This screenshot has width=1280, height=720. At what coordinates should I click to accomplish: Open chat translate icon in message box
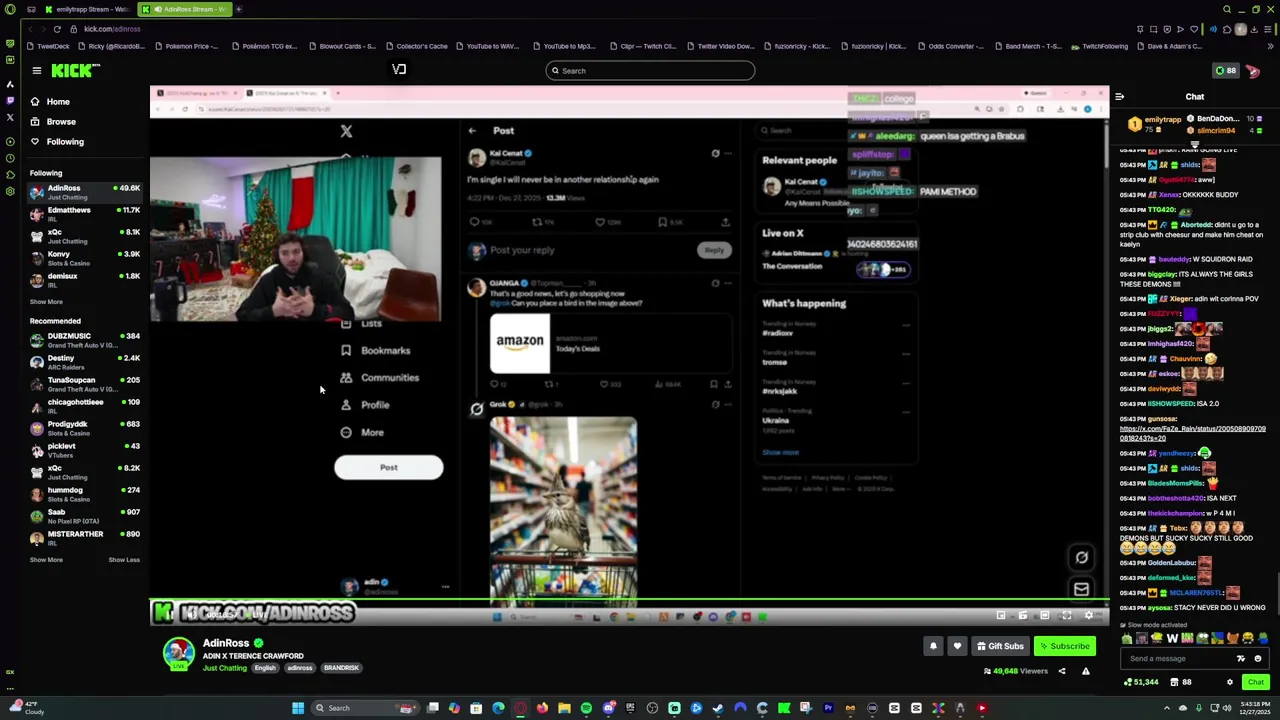[1241, 659]
